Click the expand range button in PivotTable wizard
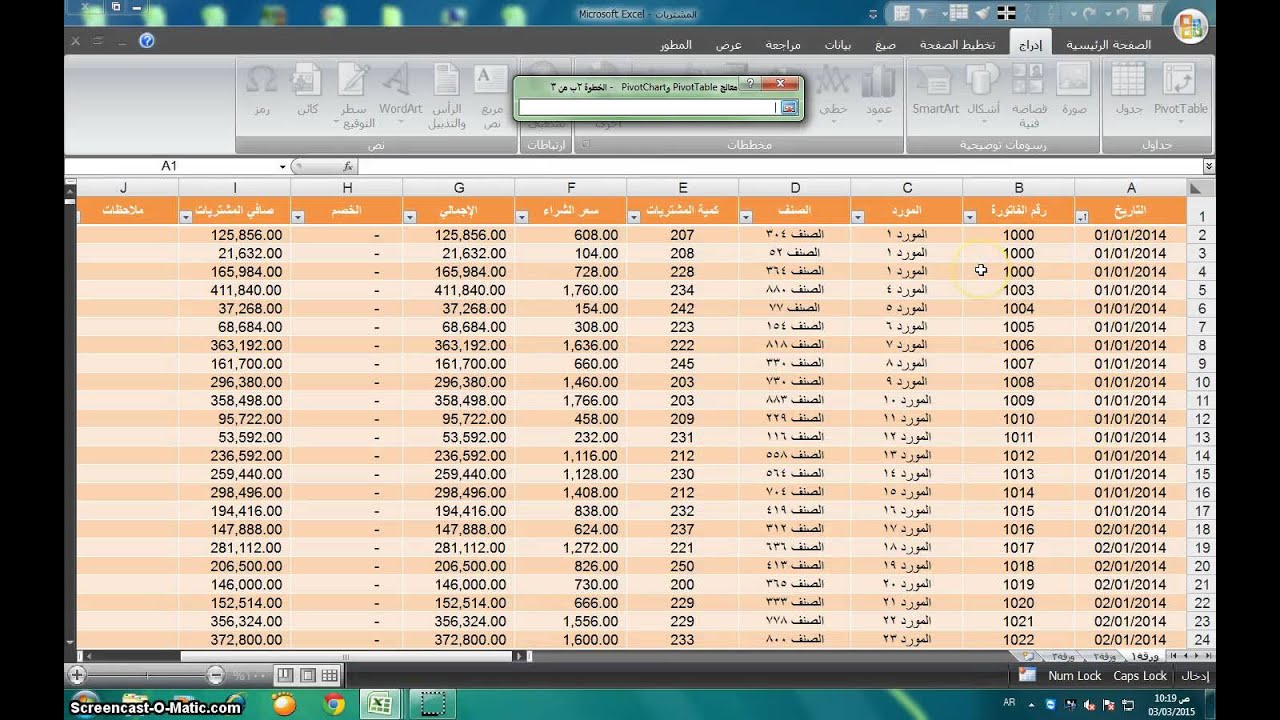The width and height of the screenshot is (1280, 720). [789, 107]
